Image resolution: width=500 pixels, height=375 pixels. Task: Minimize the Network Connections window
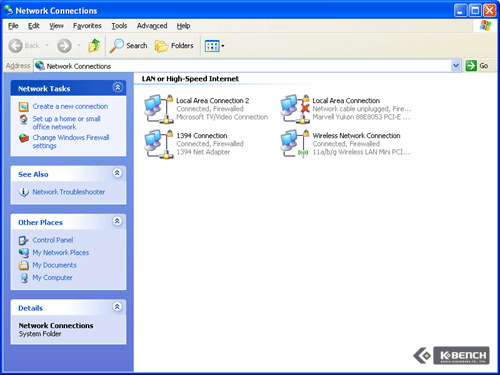[460, 11]
